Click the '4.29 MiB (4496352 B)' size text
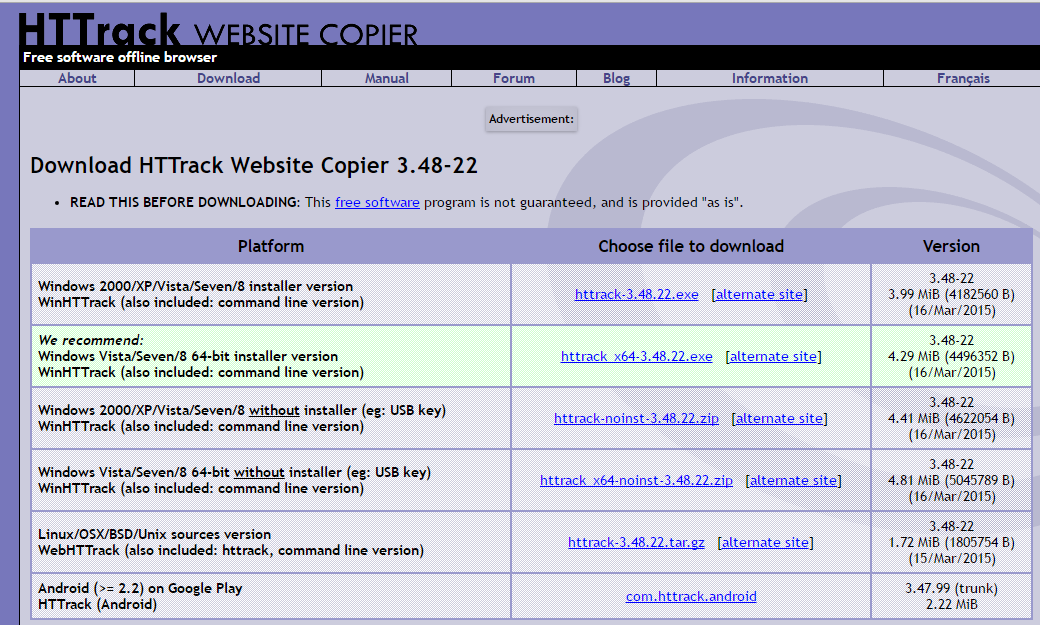 (x=951, y=356)
